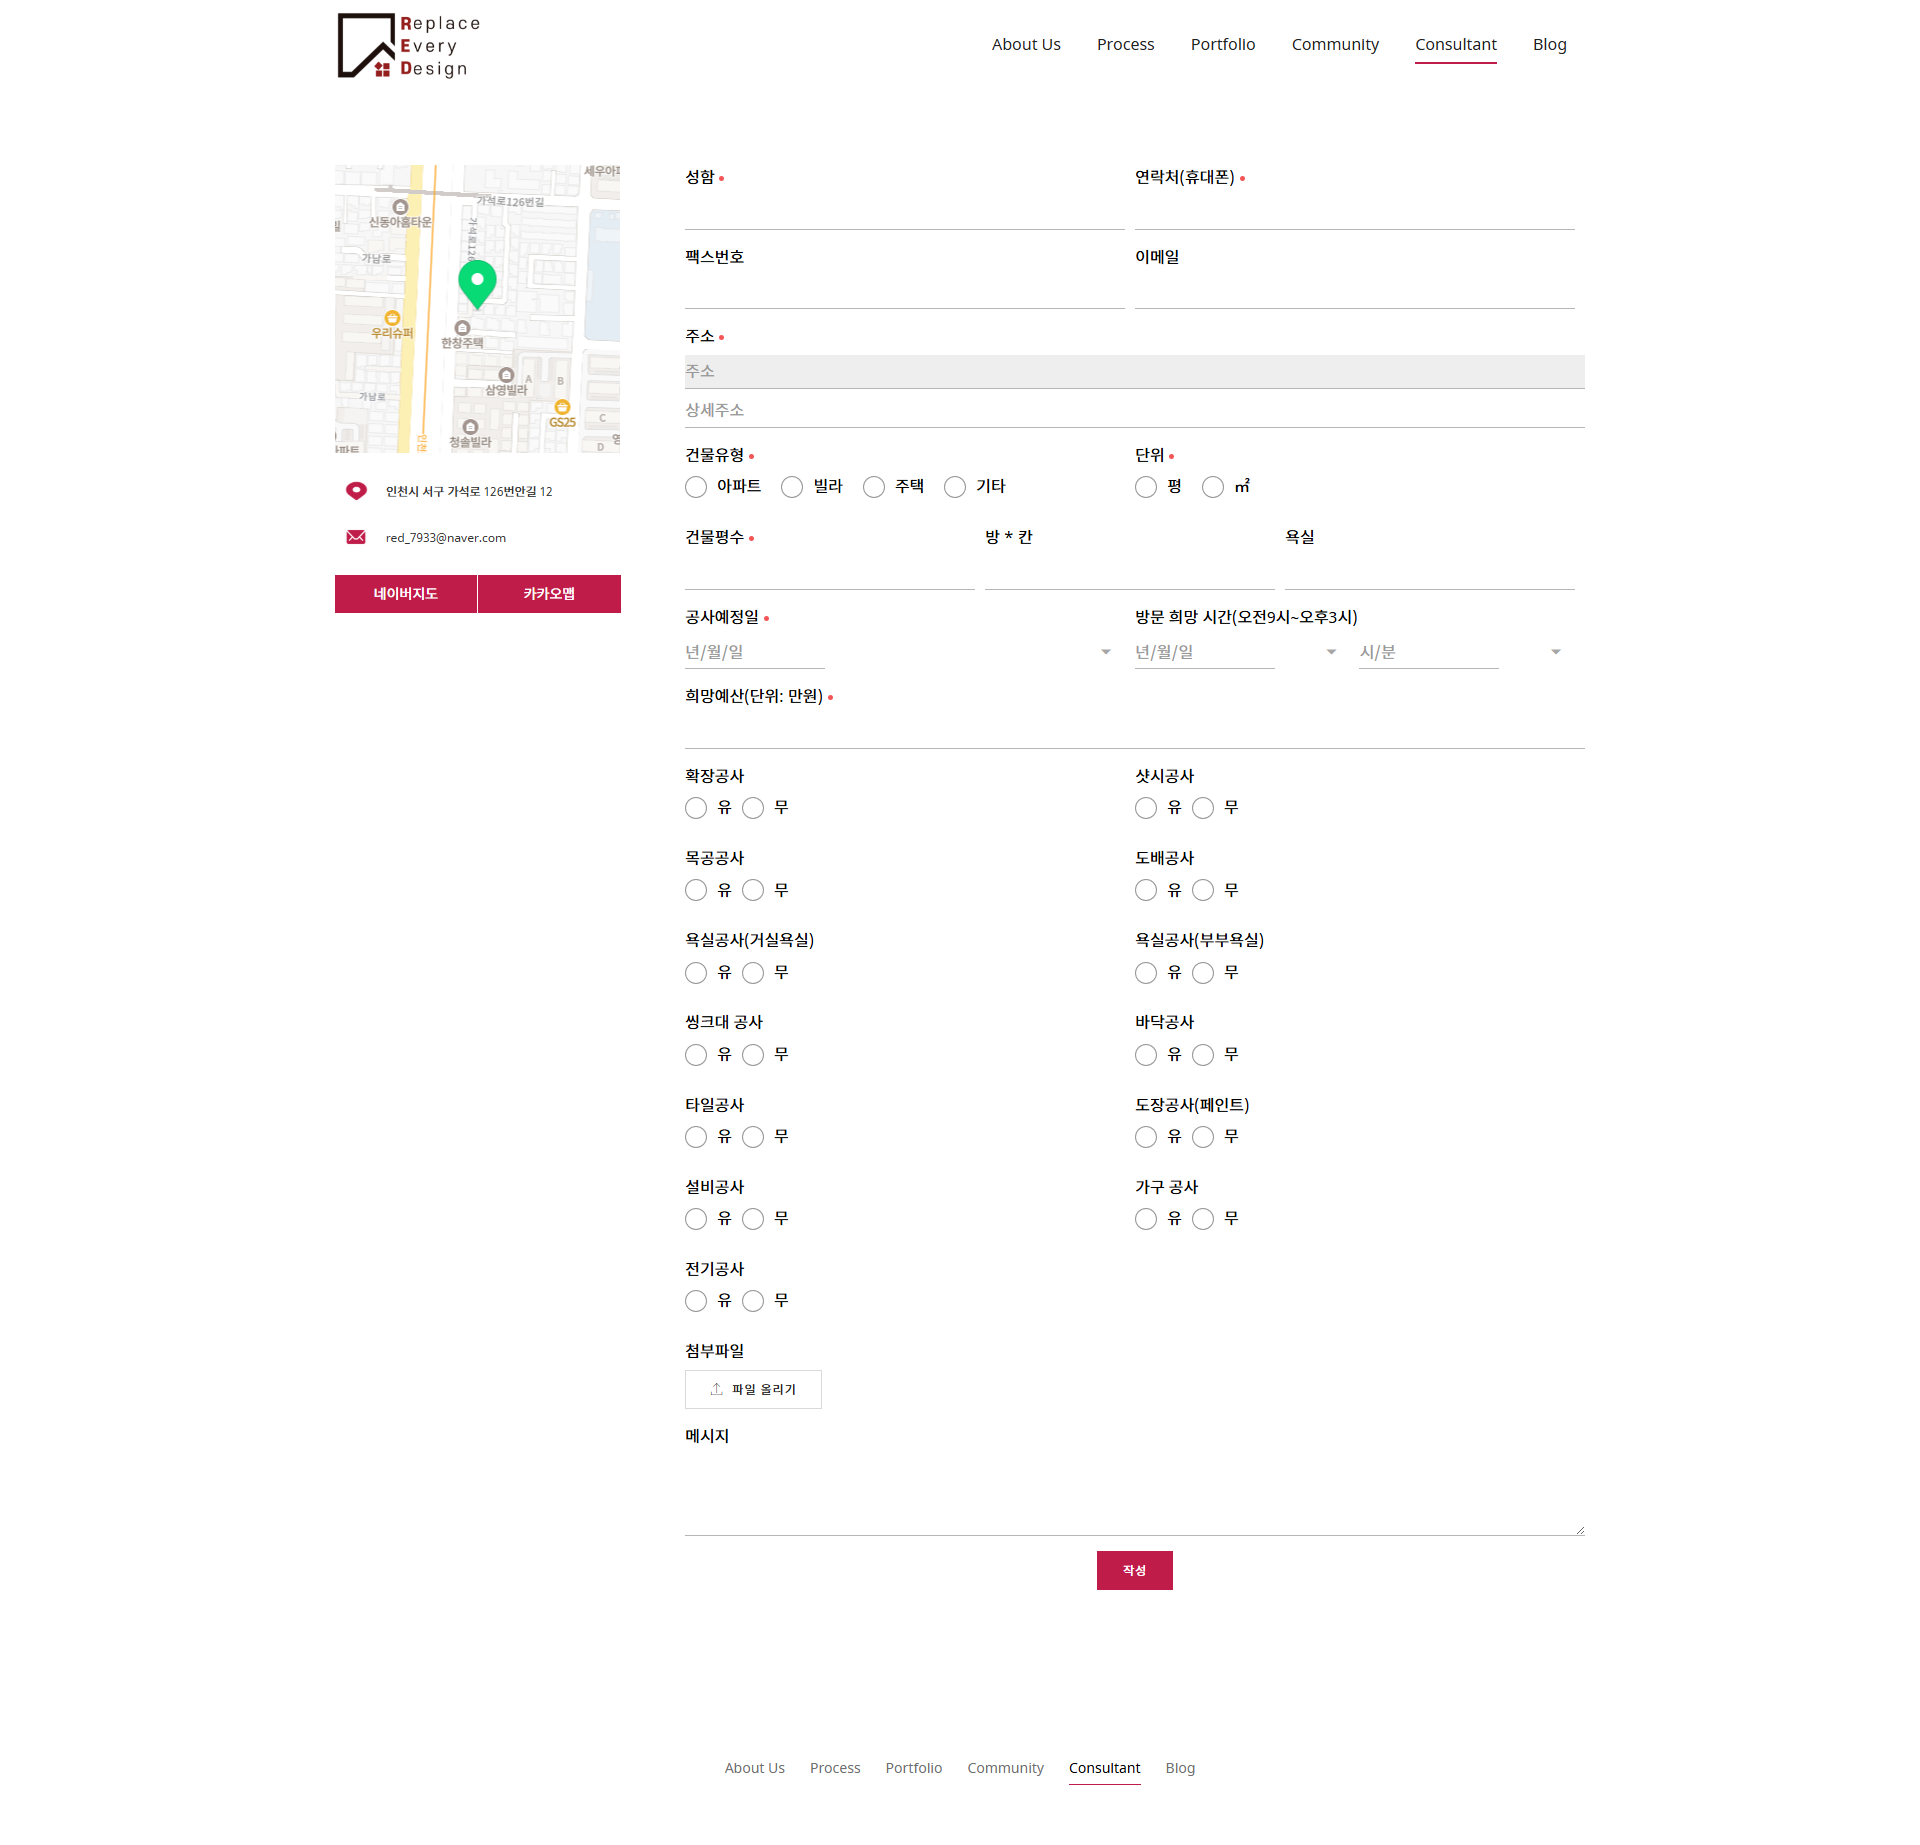Open Portfolio in the top navigation
This screenshot has width=1920, height=1845.
tap(1222, 44)
